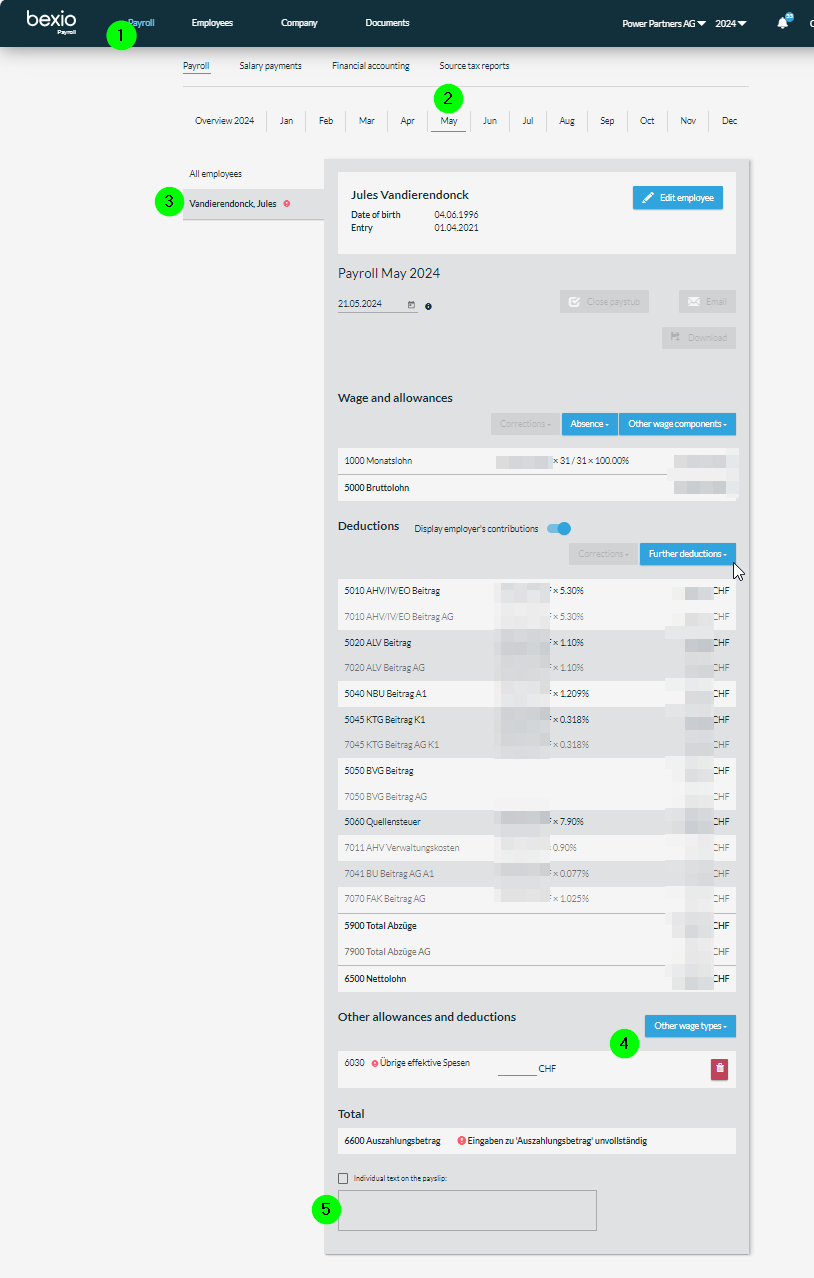Open the wage Corrections dropdown
This screenshot has width=814, height=1278.
pyautogui.click(x=526, y=424)
